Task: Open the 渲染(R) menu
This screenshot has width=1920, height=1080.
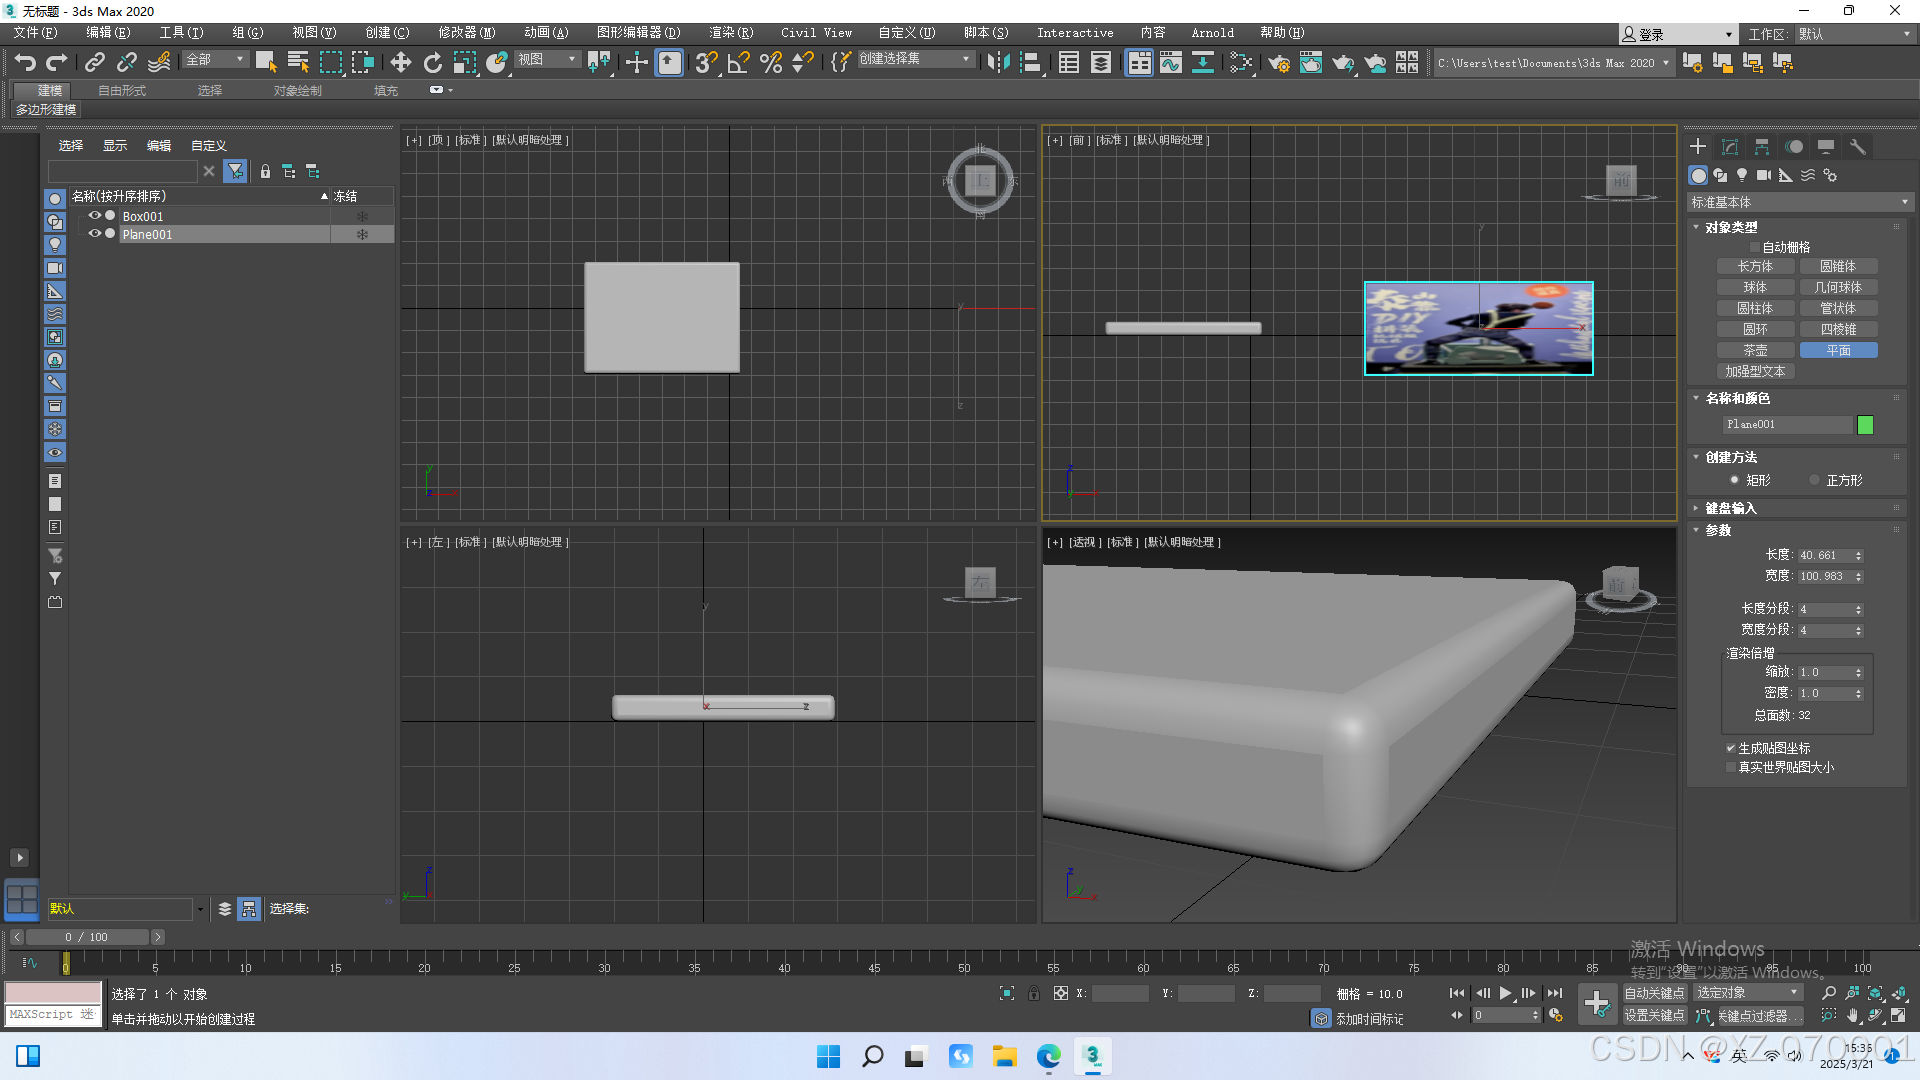Action: tap(731, 33)
